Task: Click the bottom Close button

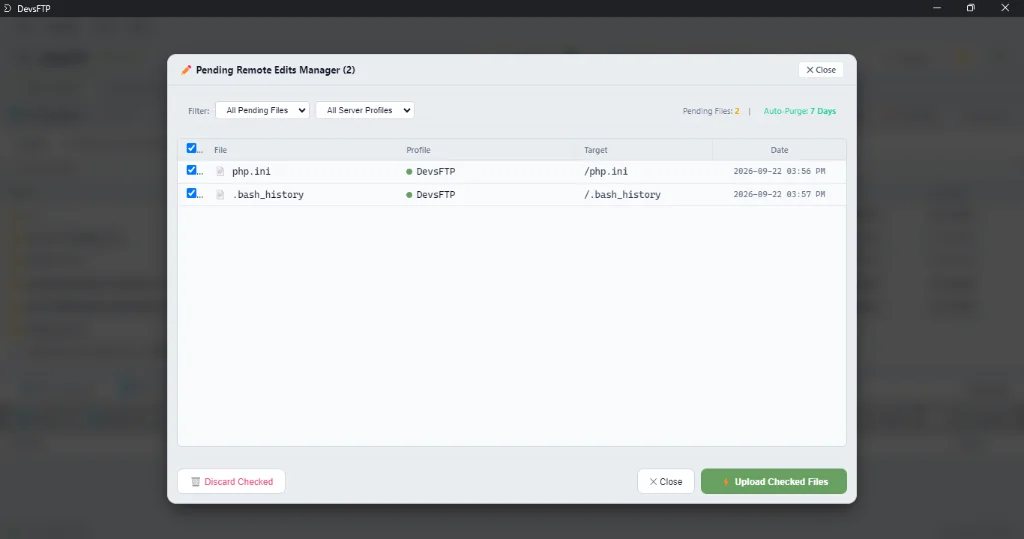Action: tap(665, 482)
